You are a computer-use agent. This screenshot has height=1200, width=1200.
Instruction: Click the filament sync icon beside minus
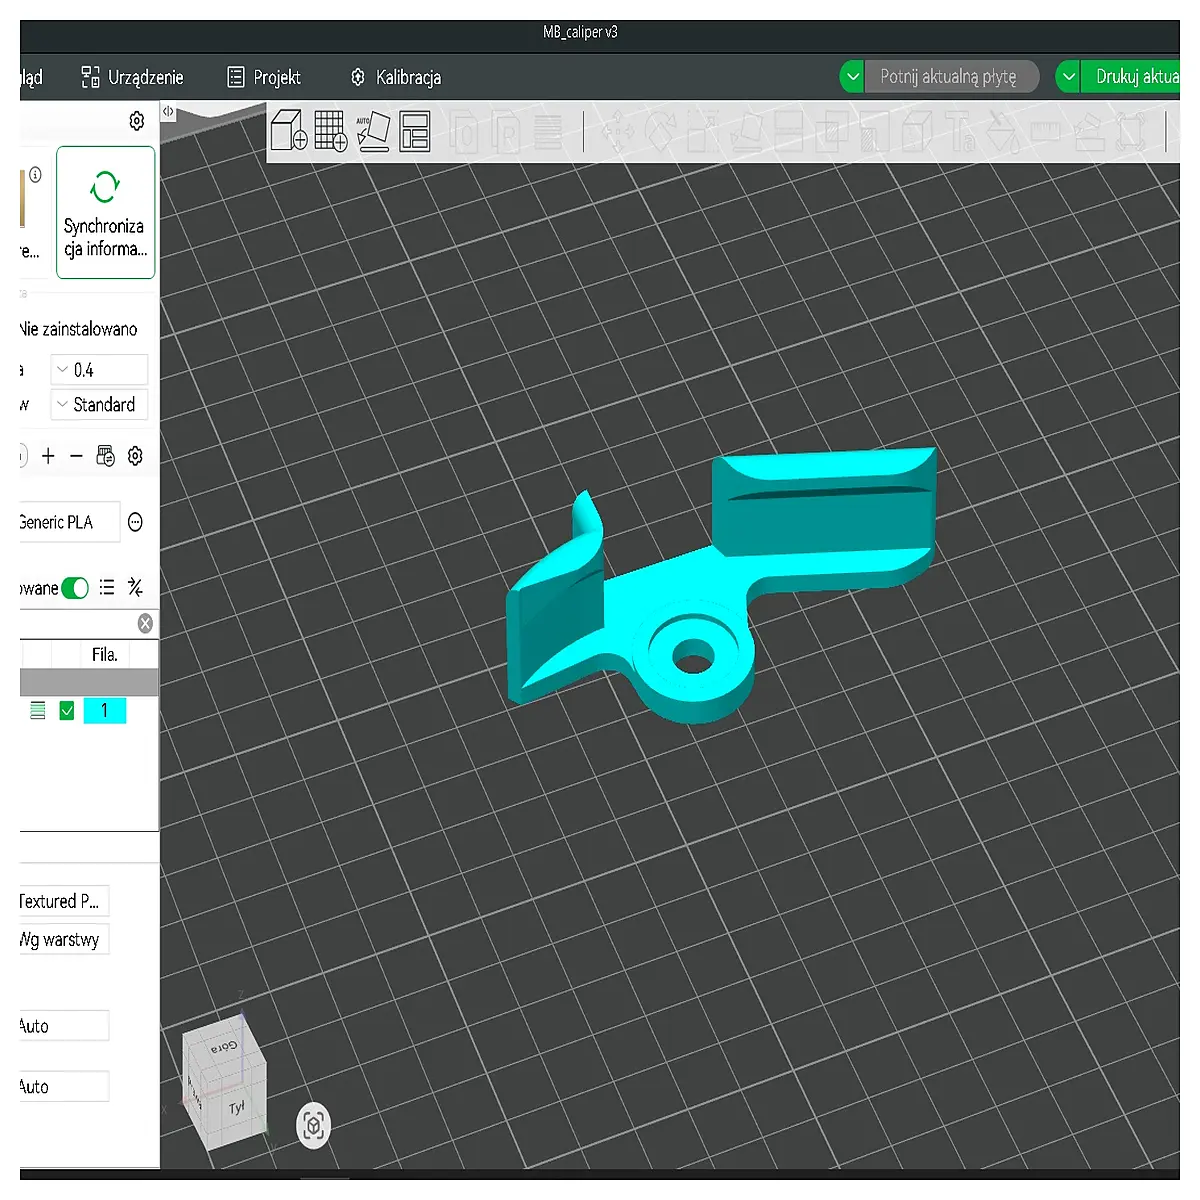[105, 456]
